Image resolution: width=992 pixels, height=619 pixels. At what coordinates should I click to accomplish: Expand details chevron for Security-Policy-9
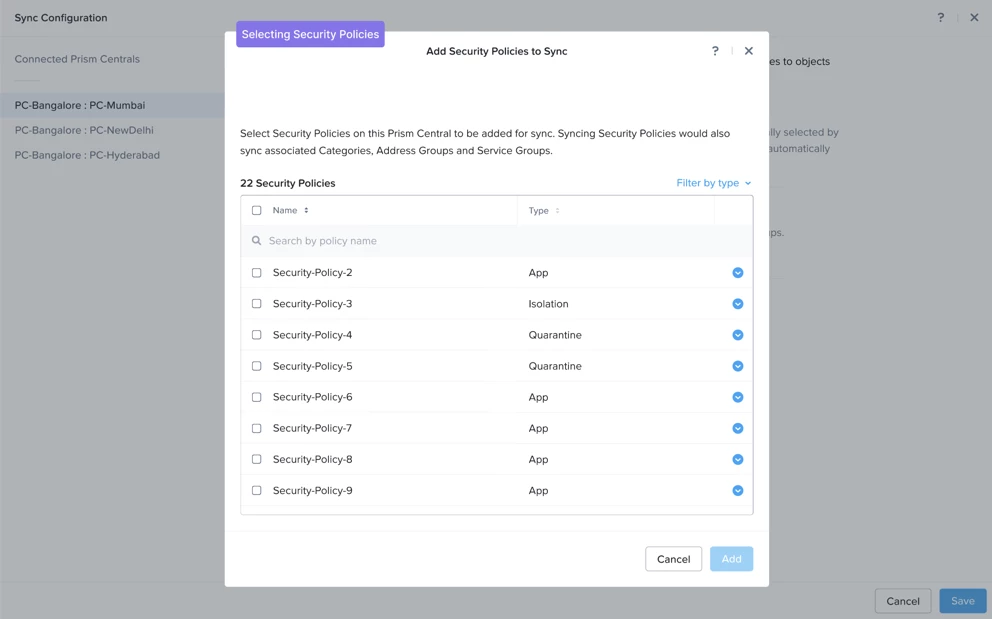738,491
